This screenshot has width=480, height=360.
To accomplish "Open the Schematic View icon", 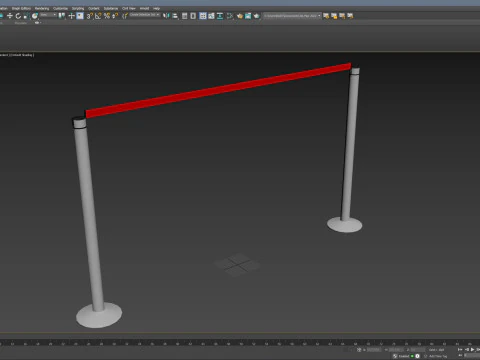I will (x=220, y=16).
